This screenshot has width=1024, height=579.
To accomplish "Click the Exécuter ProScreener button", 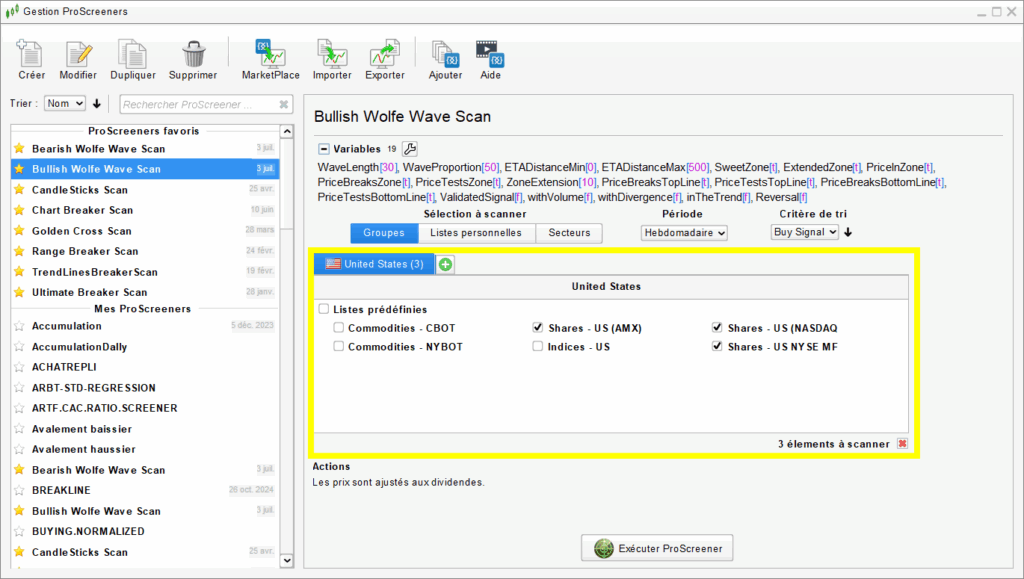I will 656,547.
